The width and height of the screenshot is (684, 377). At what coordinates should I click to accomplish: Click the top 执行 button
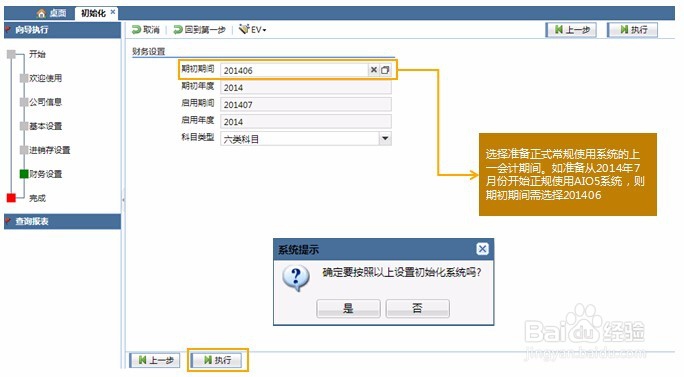tap(633, 30)
